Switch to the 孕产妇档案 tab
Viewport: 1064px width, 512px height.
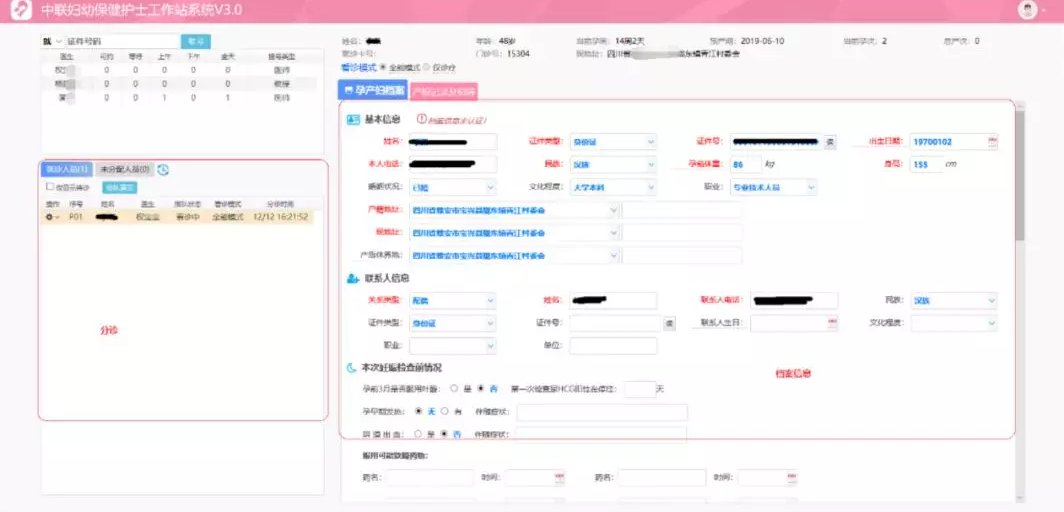(373, 90)
